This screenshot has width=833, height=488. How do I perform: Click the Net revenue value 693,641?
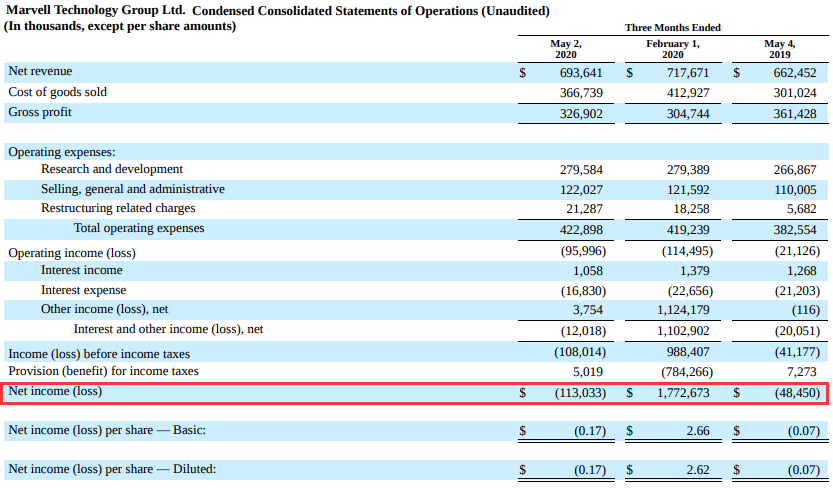point(581,73)
